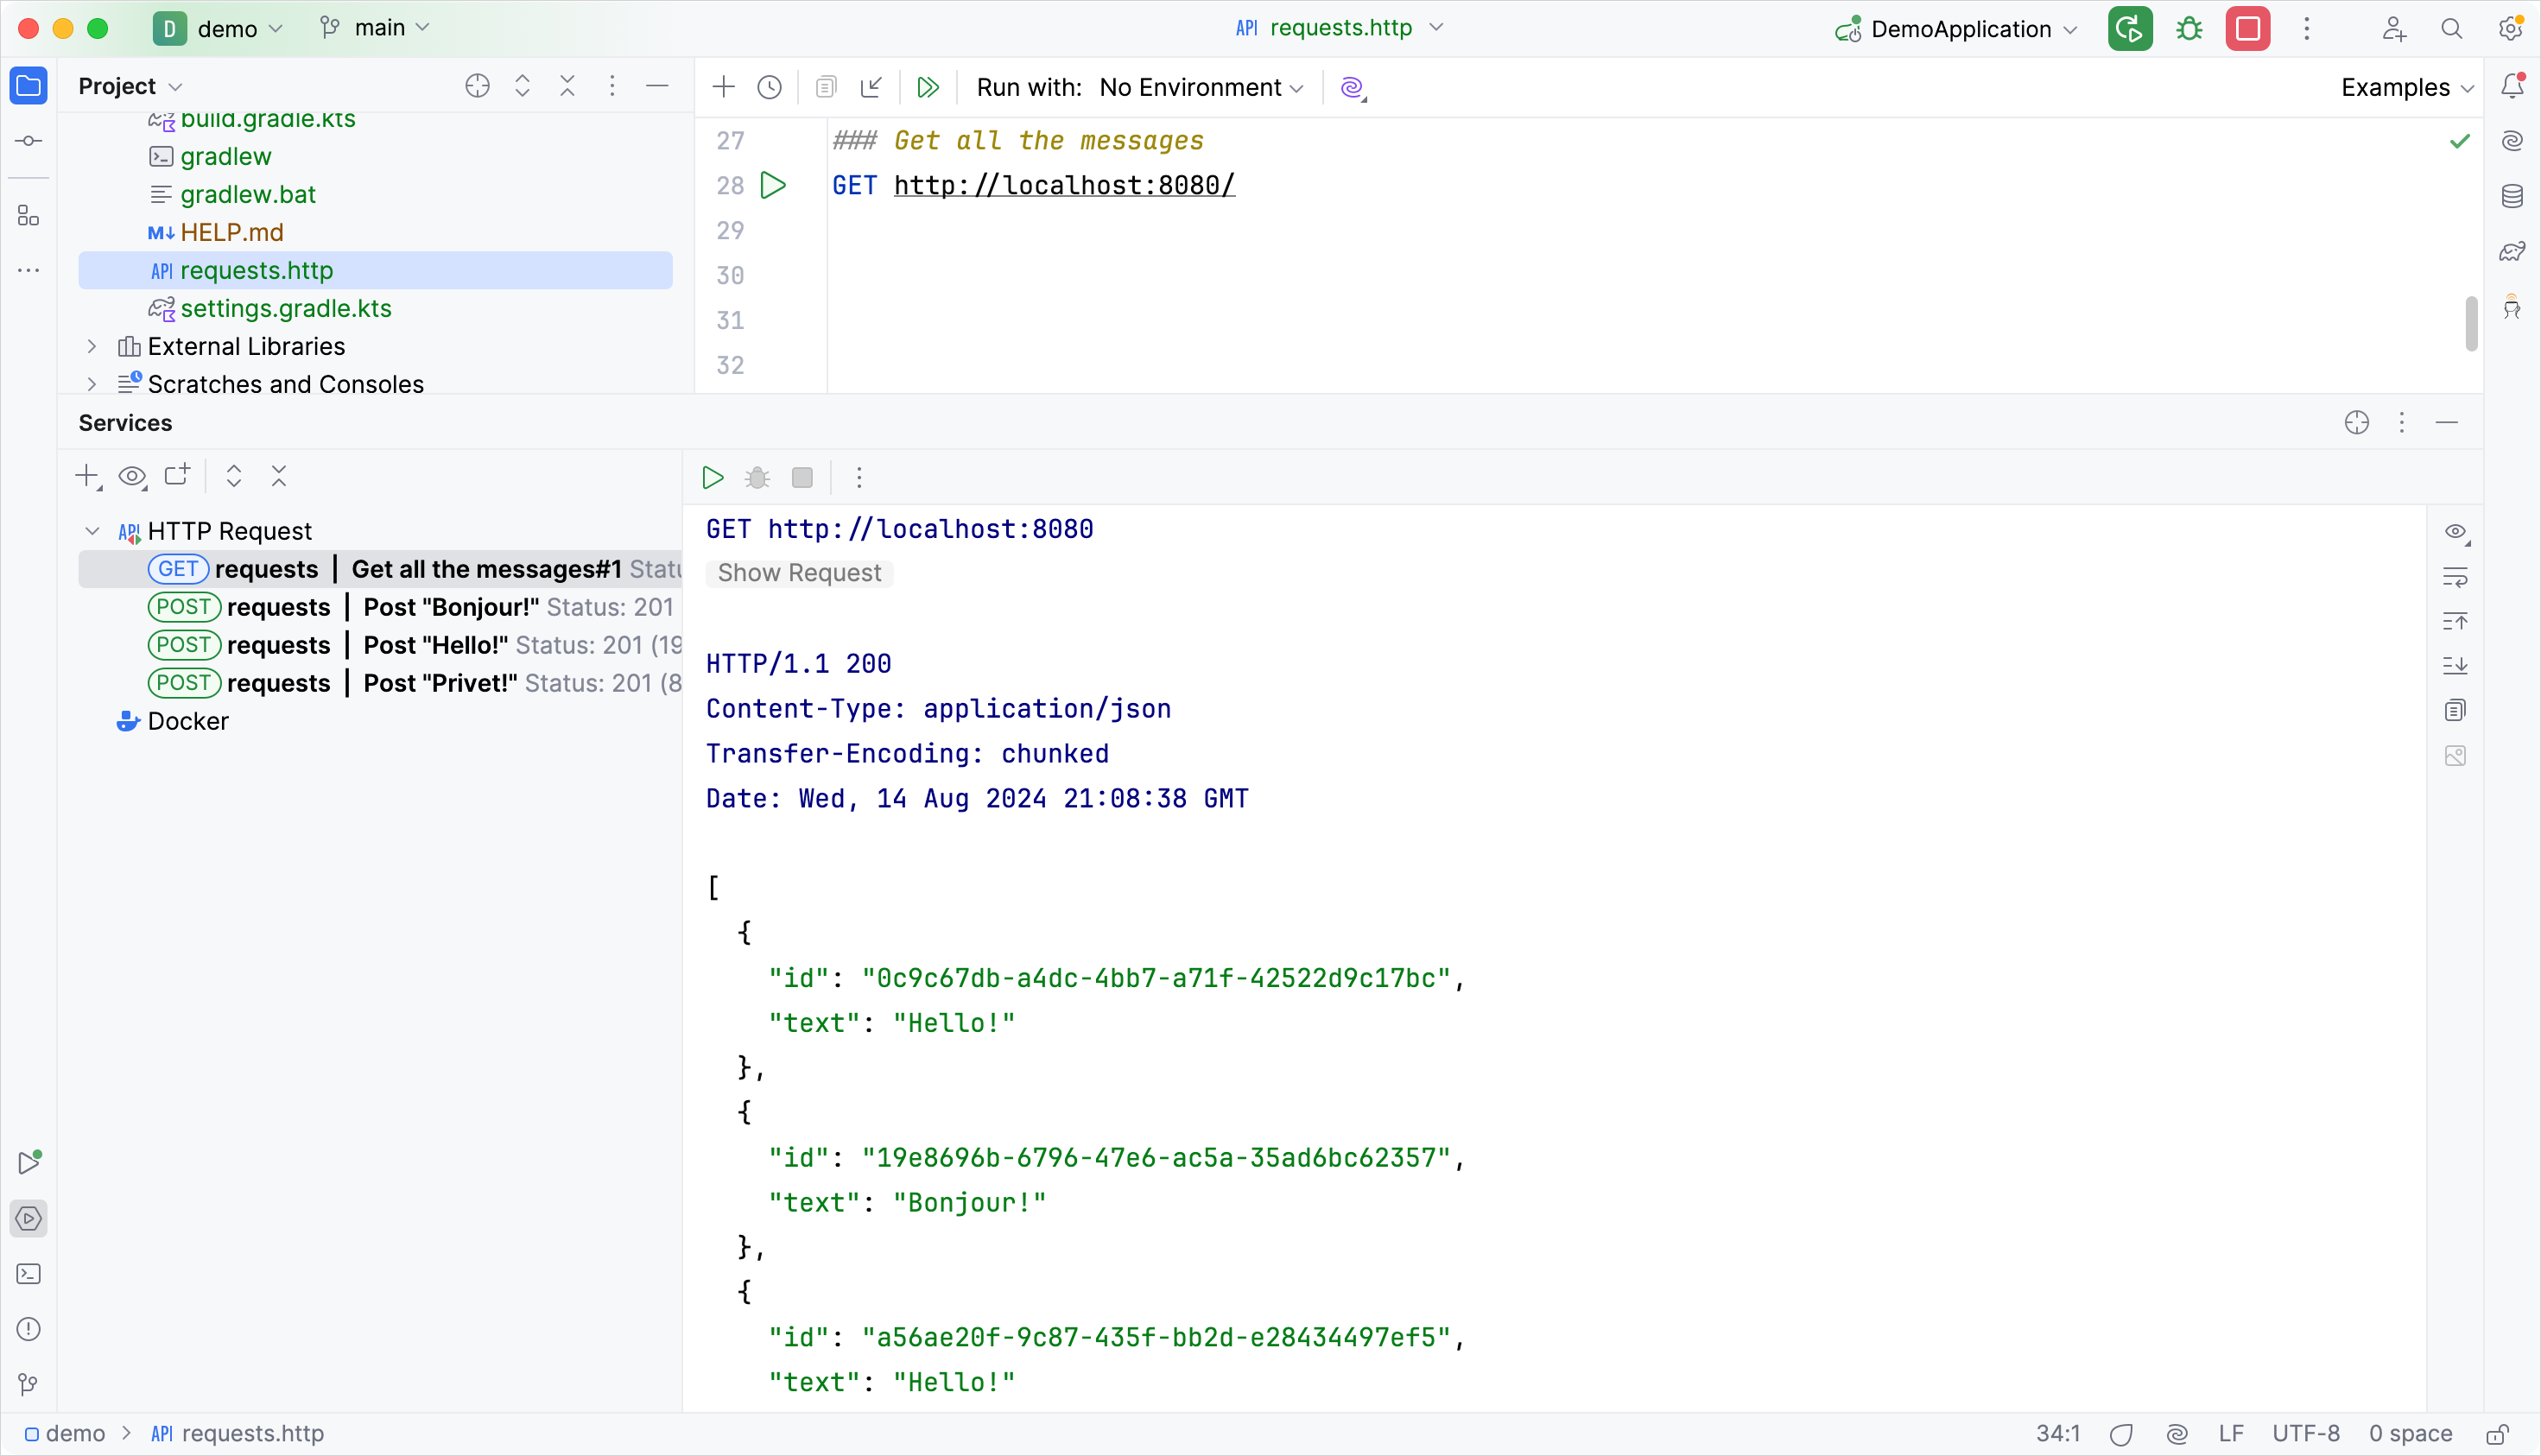This screenshot has height=1456, width=2541.
Task: Open DemoApplication run configuration dropdown
Action: (1957, 29)
